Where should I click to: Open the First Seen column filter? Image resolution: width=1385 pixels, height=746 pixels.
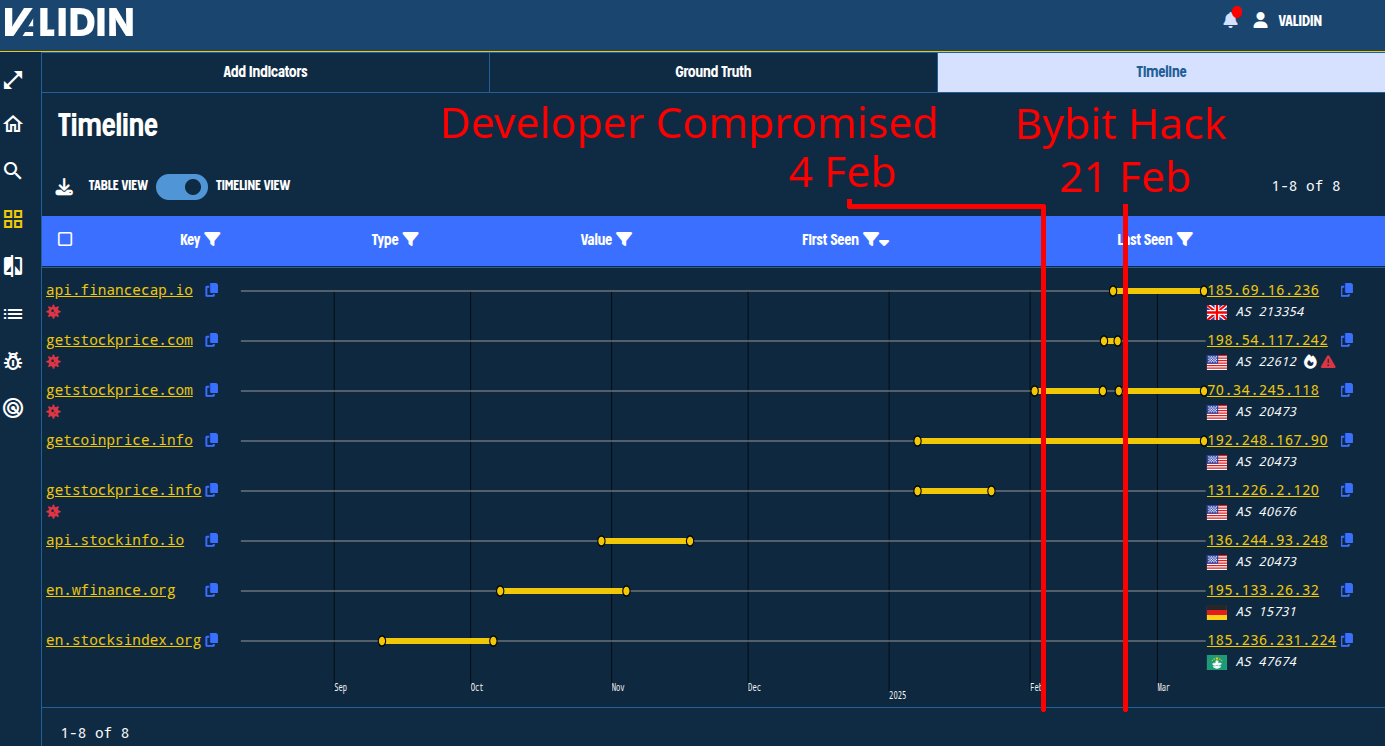tap(870, 240)
